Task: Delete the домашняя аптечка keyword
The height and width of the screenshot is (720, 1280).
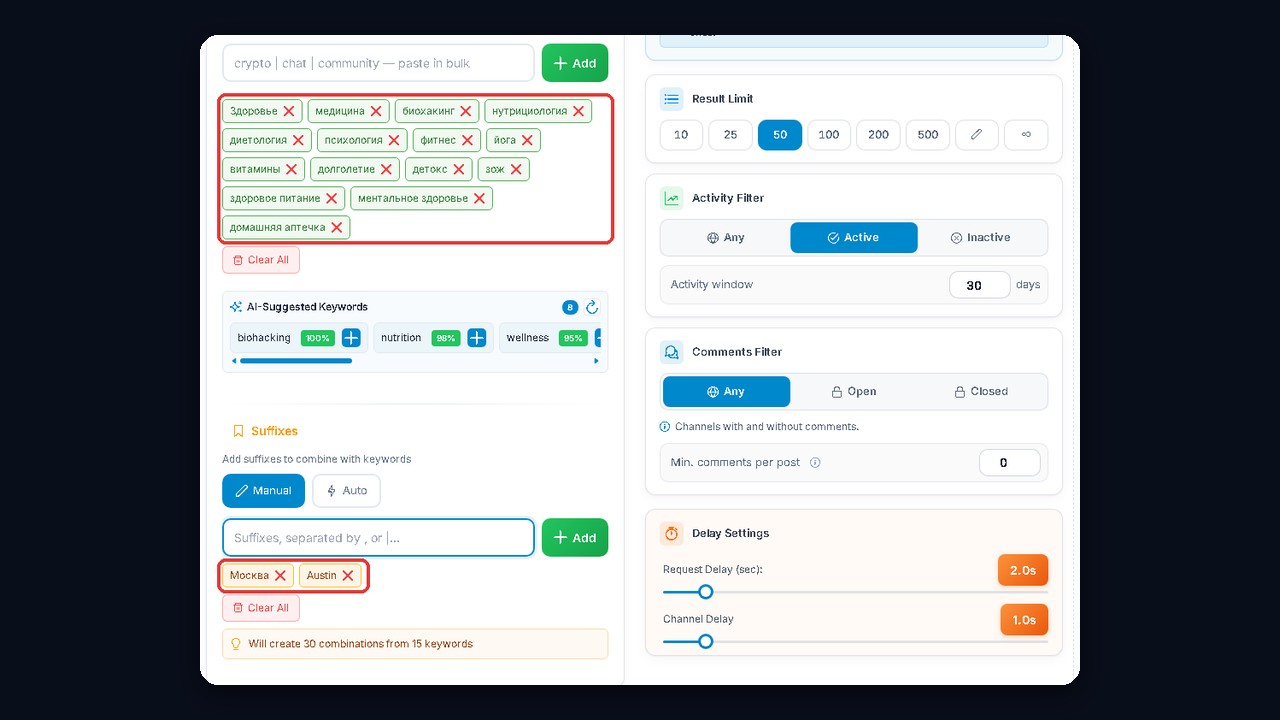Action: tap(337, 227)
